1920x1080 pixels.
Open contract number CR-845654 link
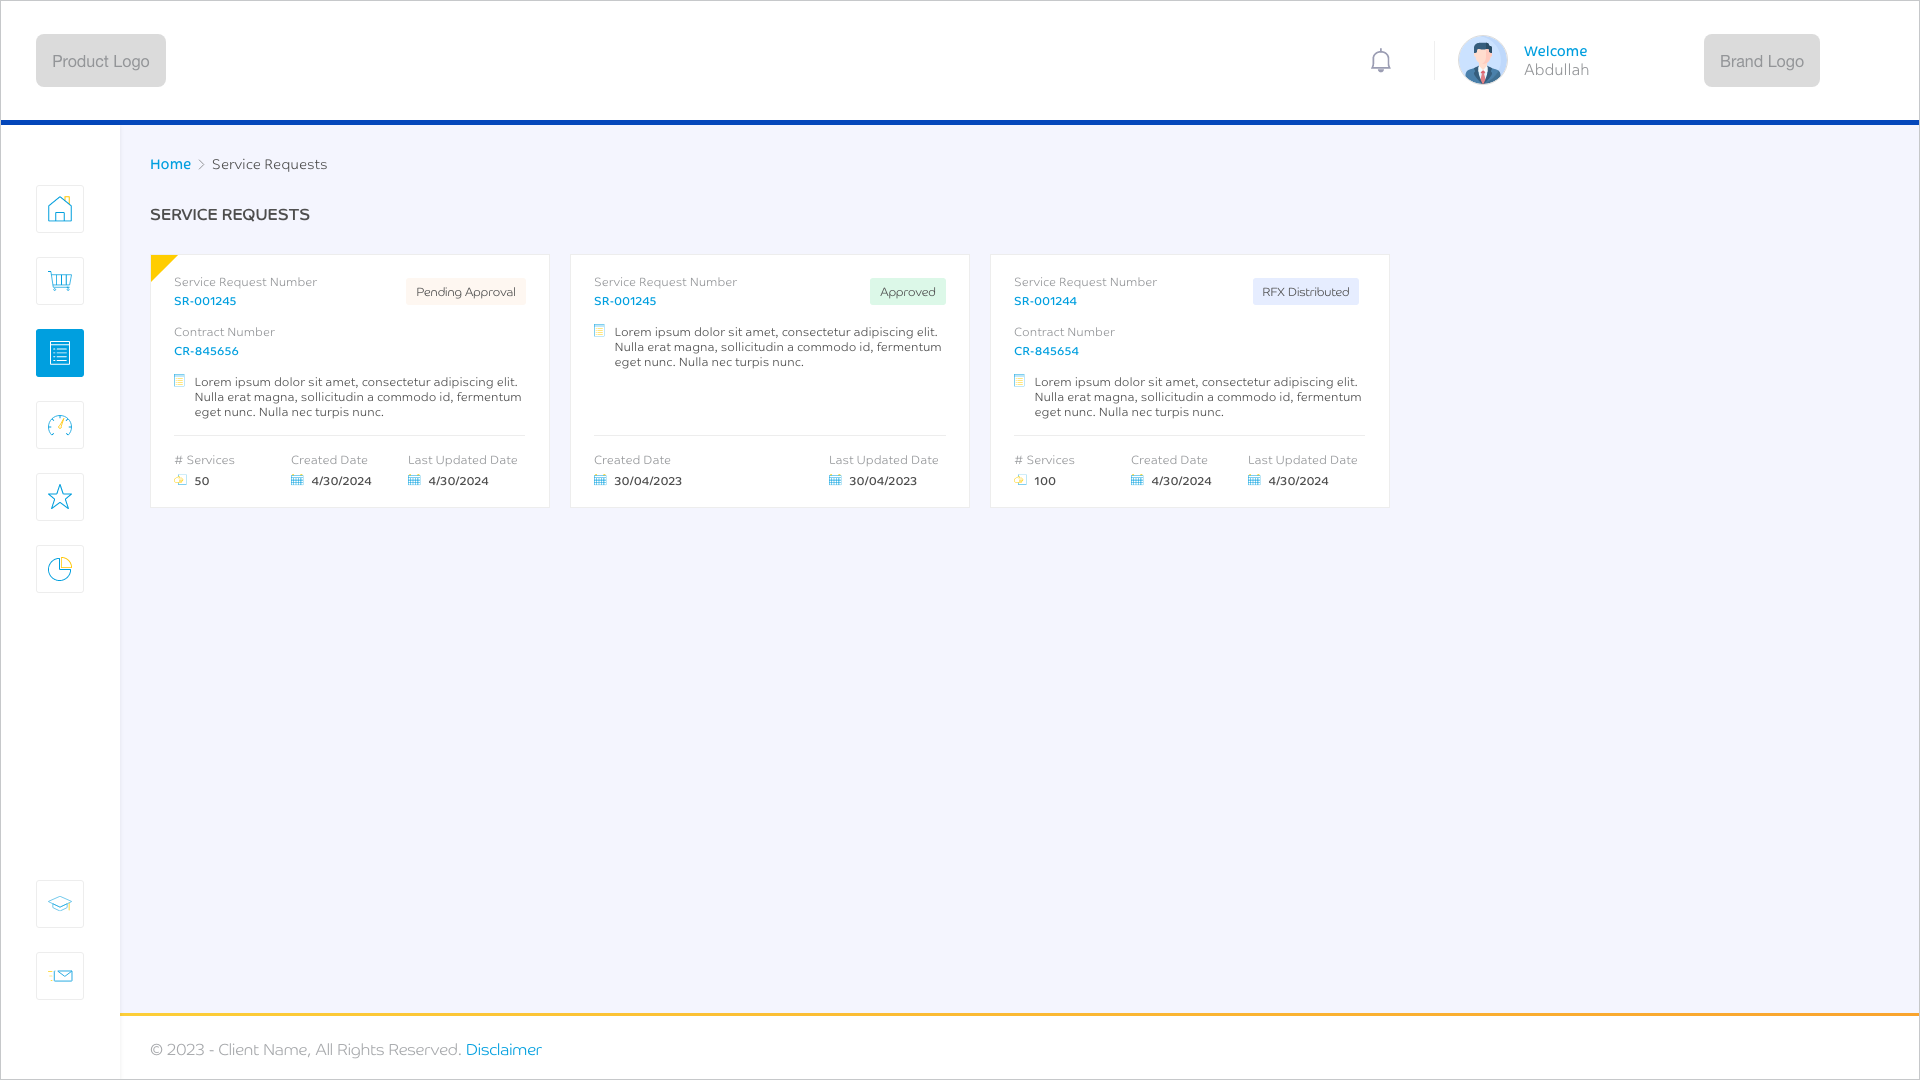pos(1046,351)
